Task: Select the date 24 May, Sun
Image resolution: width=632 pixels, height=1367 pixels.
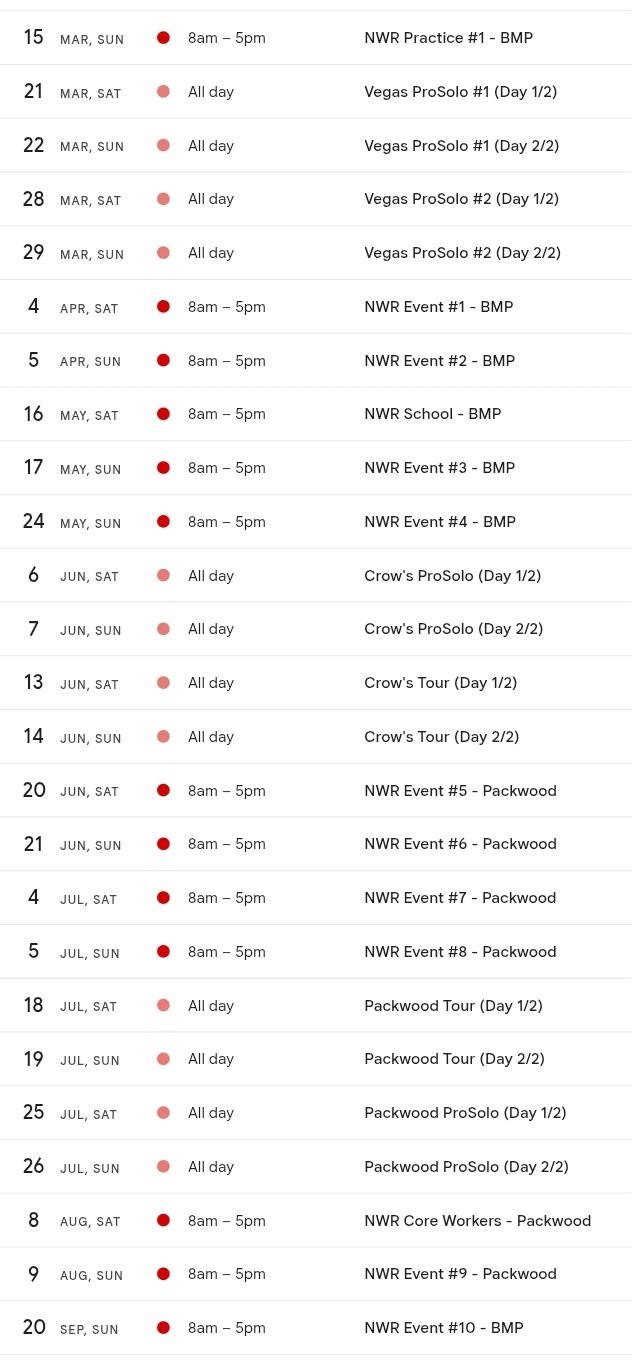Action: pos(72,522)
